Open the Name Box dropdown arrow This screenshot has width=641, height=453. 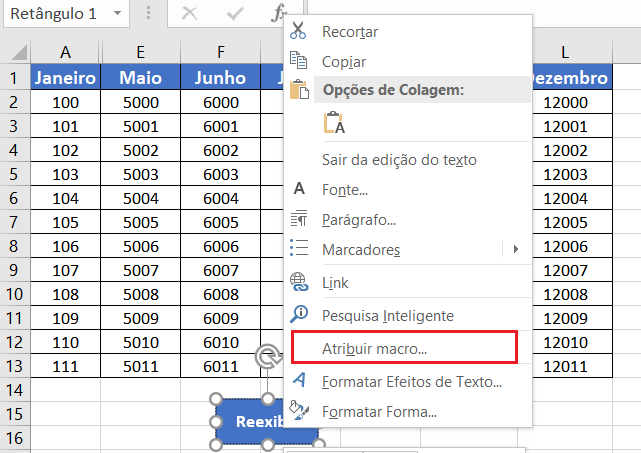(x=118, y=14)
